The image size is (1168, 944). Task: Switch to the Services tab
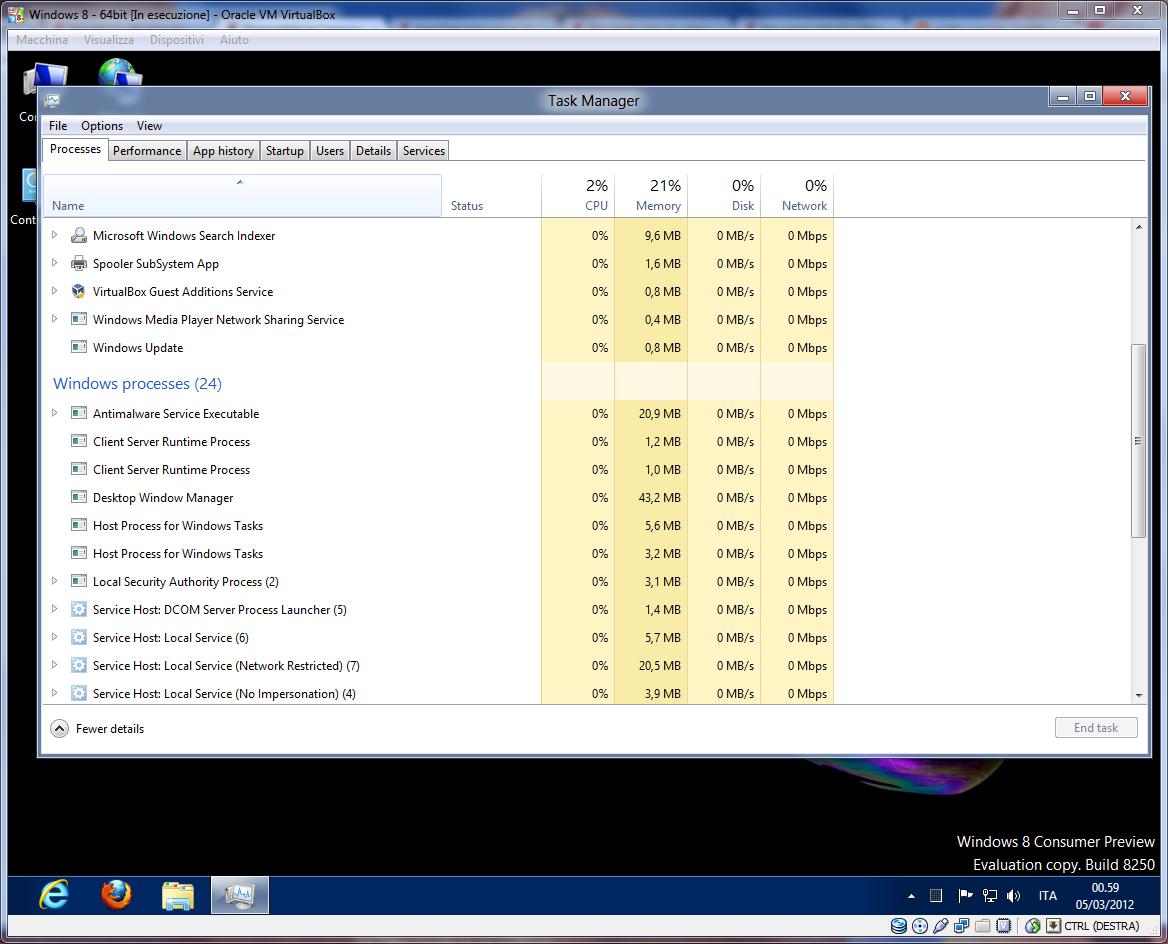(424, 151)
